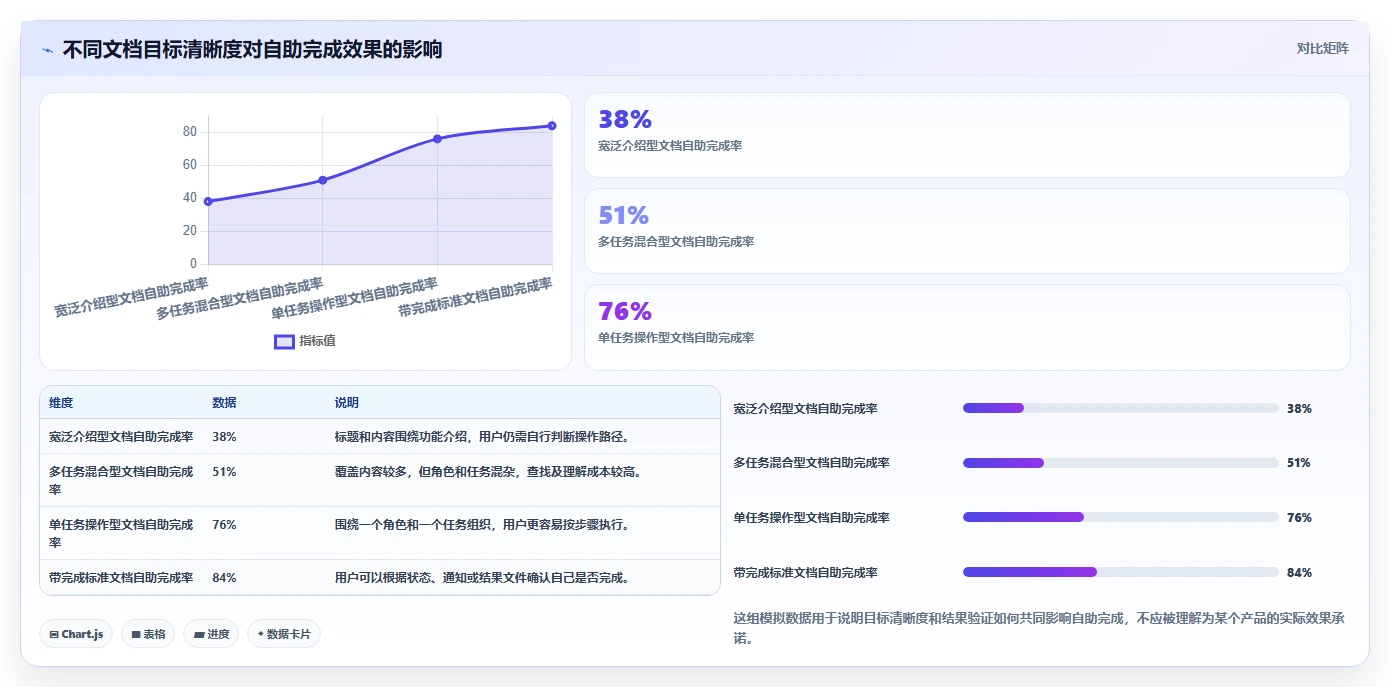
Task: Click the 说明 column header
Action: (346, 403)
